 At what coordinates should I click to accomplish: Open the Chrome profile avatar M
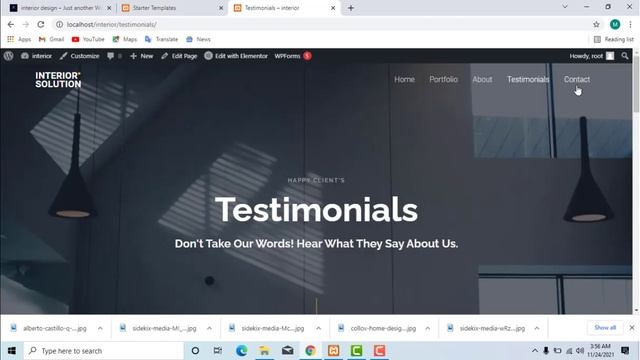(x=615, y=24)
